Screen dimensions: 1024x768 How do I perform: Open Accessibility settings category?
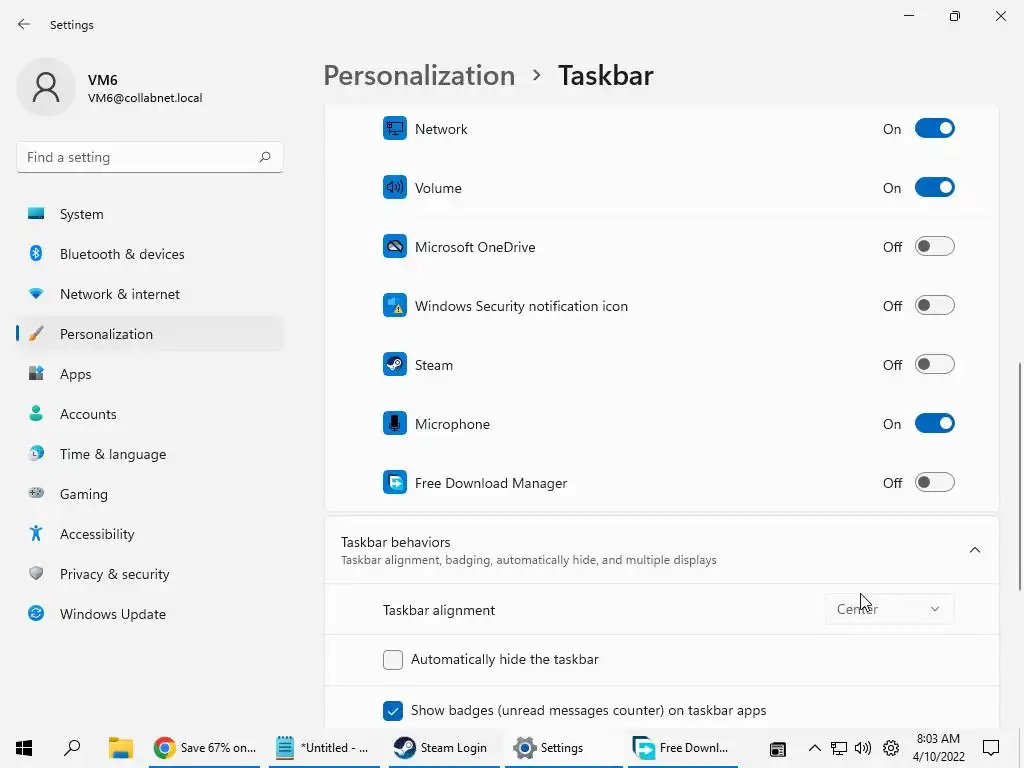tap(150, 534)
